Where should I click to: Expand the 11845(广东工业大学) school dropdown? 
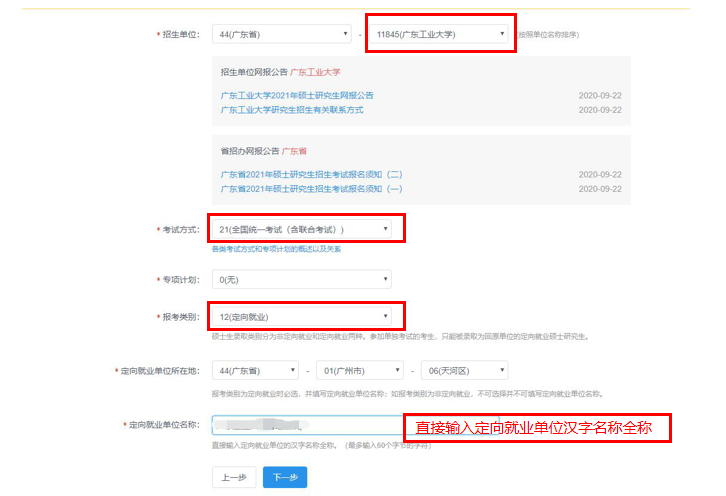[x=440, y=34]
